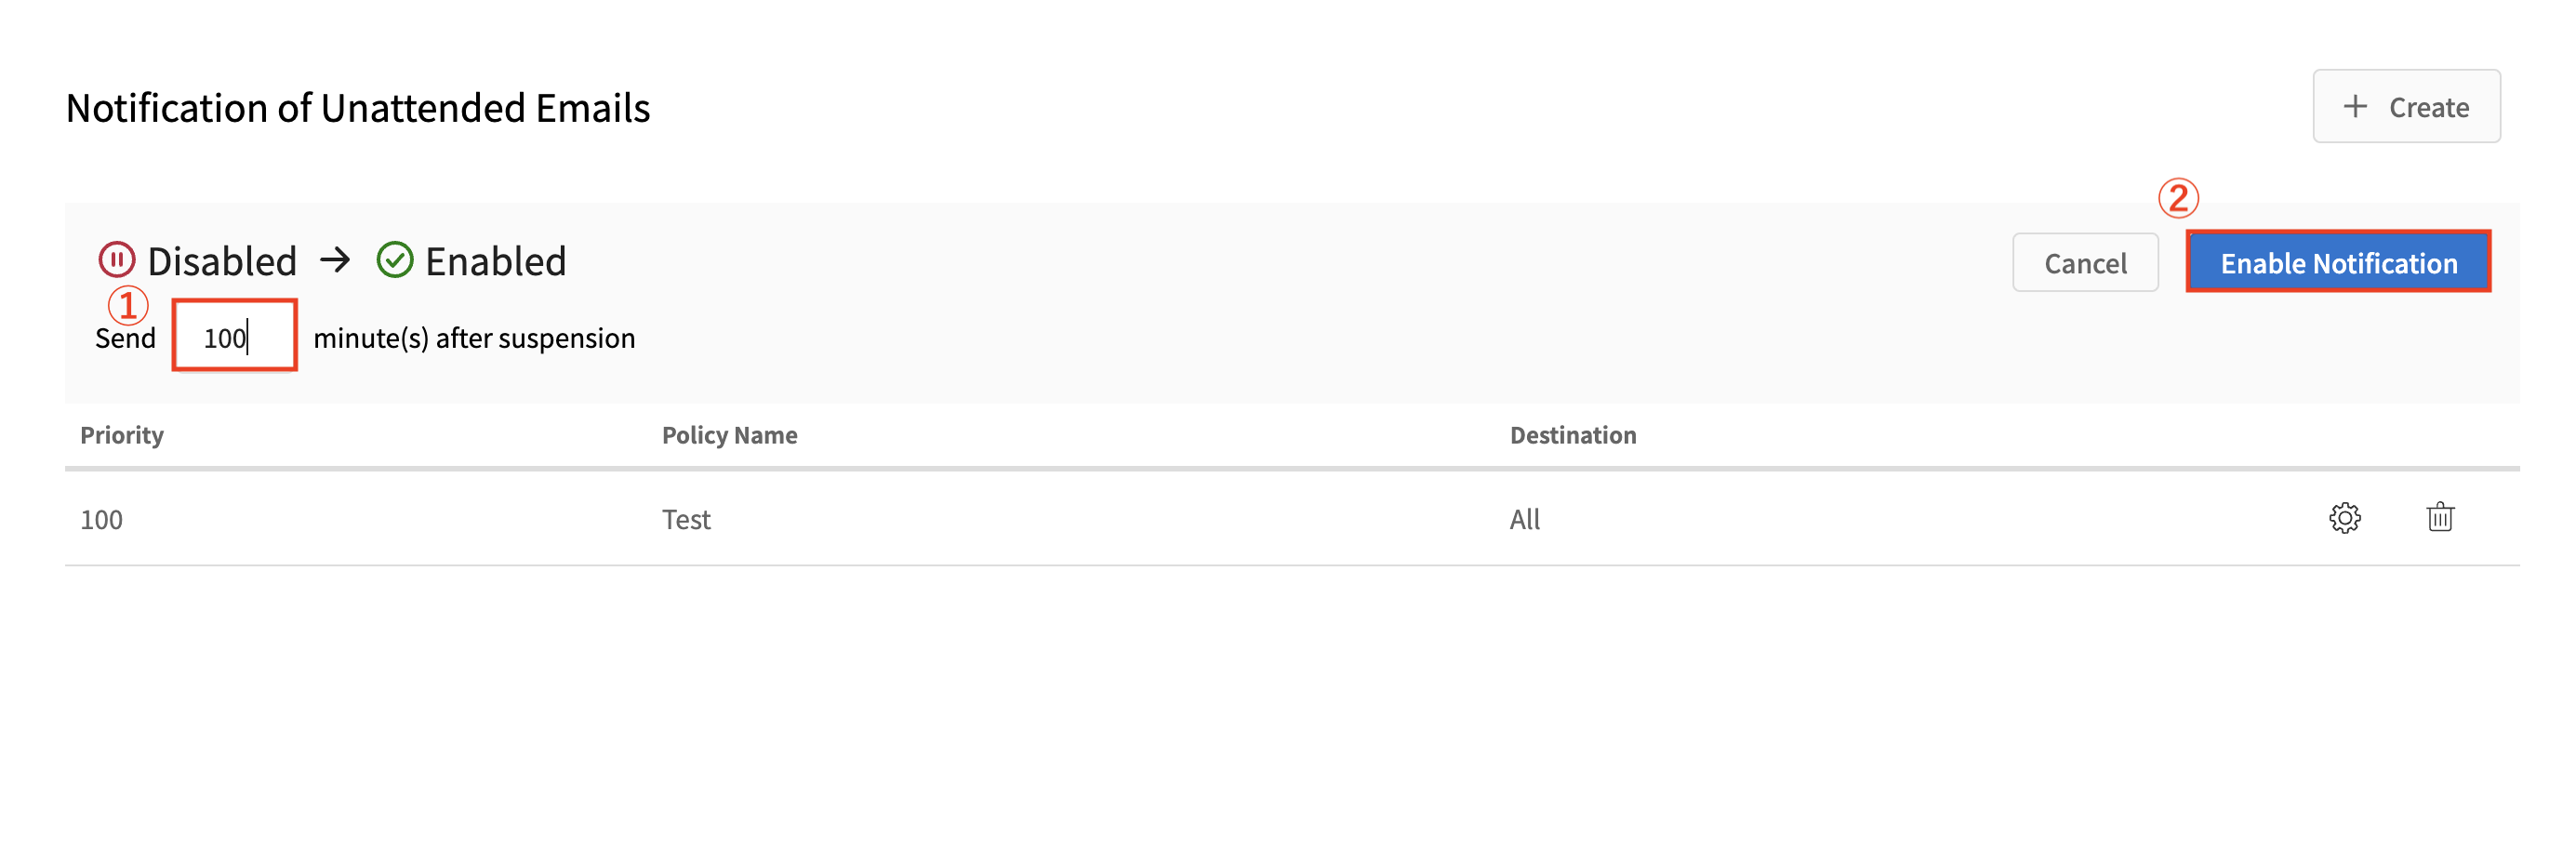
Task: Focus the minutes input field showing 100
Action: tap(235, 336)
